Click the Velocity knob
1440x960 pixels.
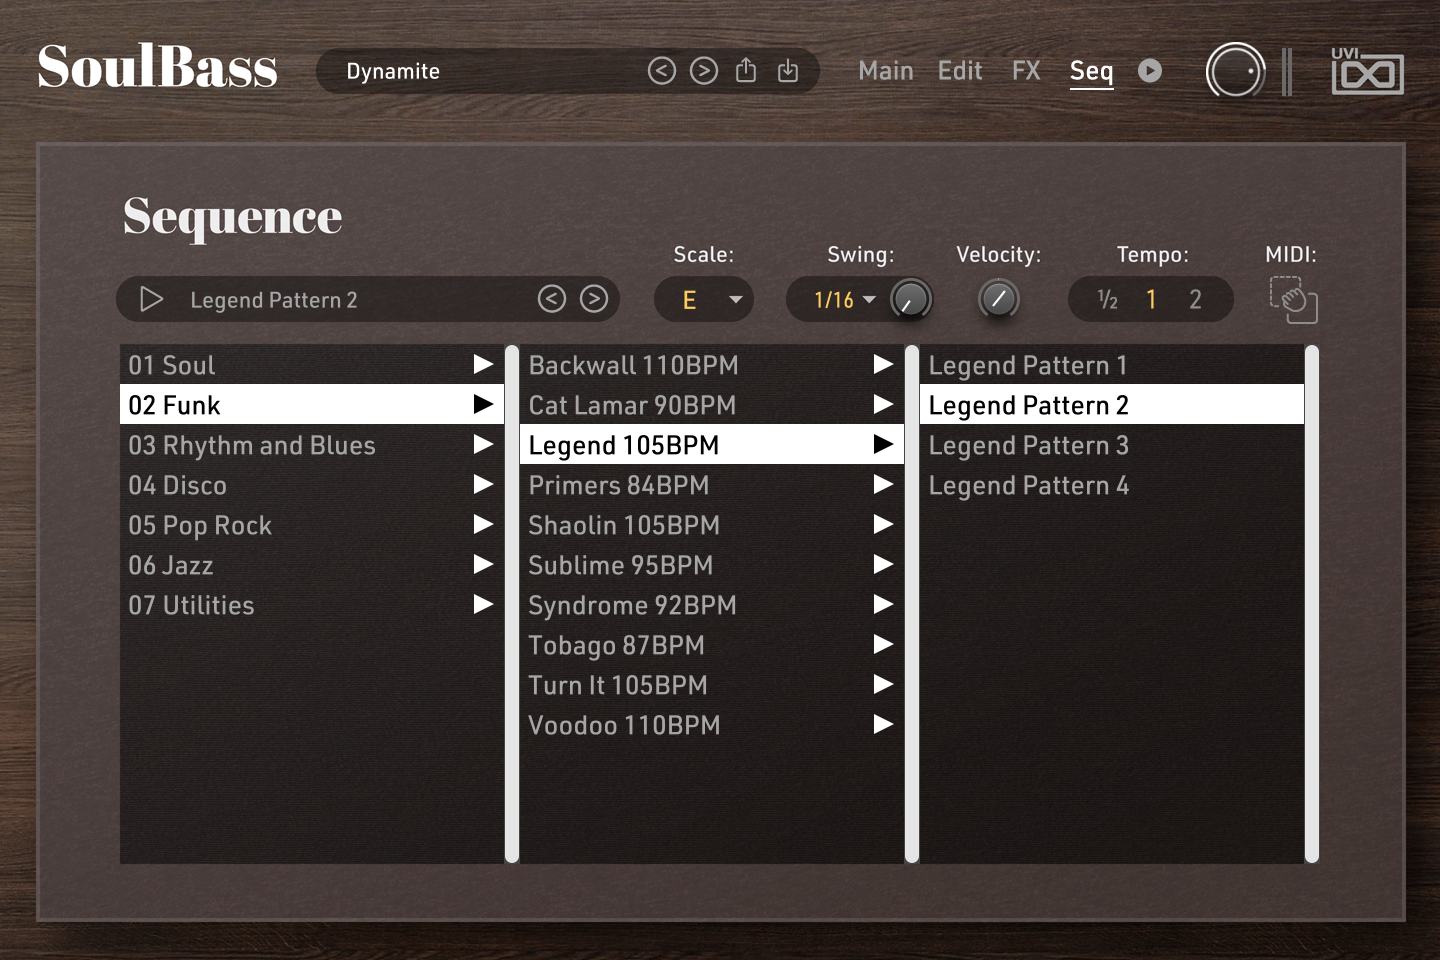tap(998, 299)
